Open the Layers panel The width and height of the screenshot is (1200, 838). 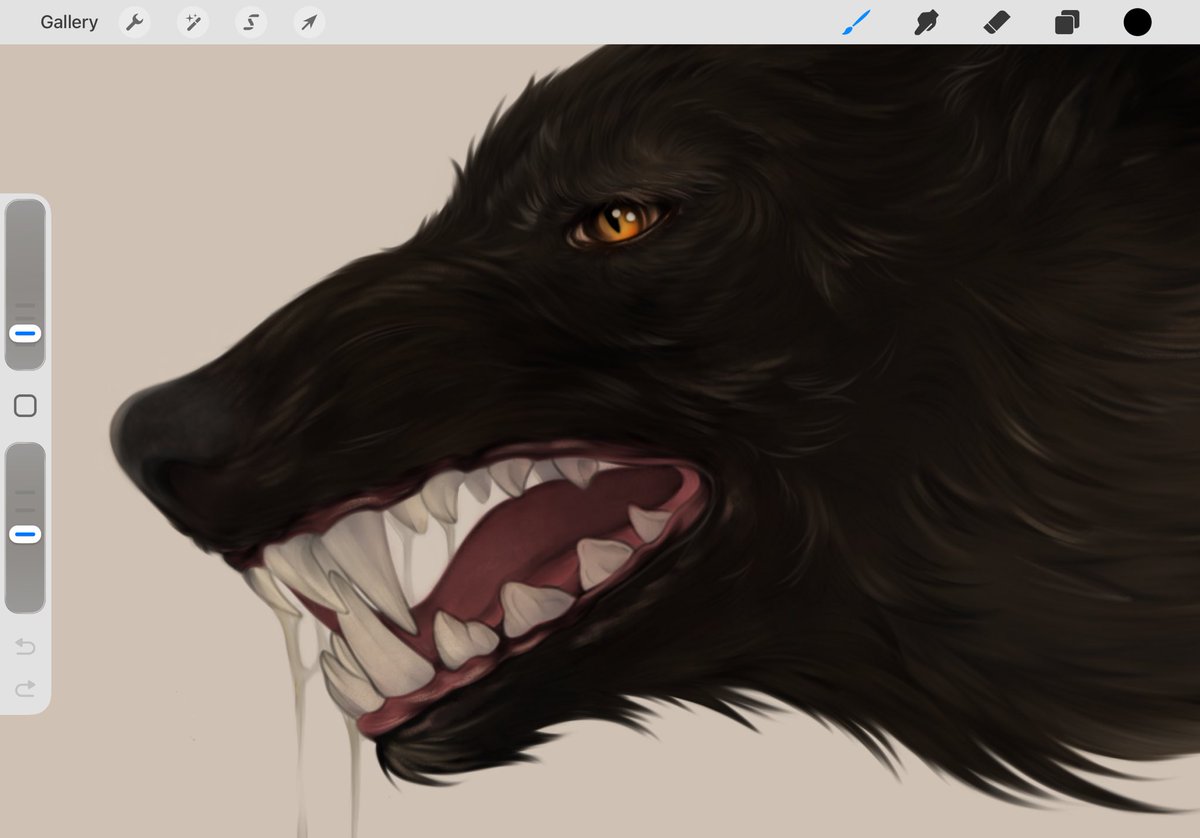click(1067, 22)
